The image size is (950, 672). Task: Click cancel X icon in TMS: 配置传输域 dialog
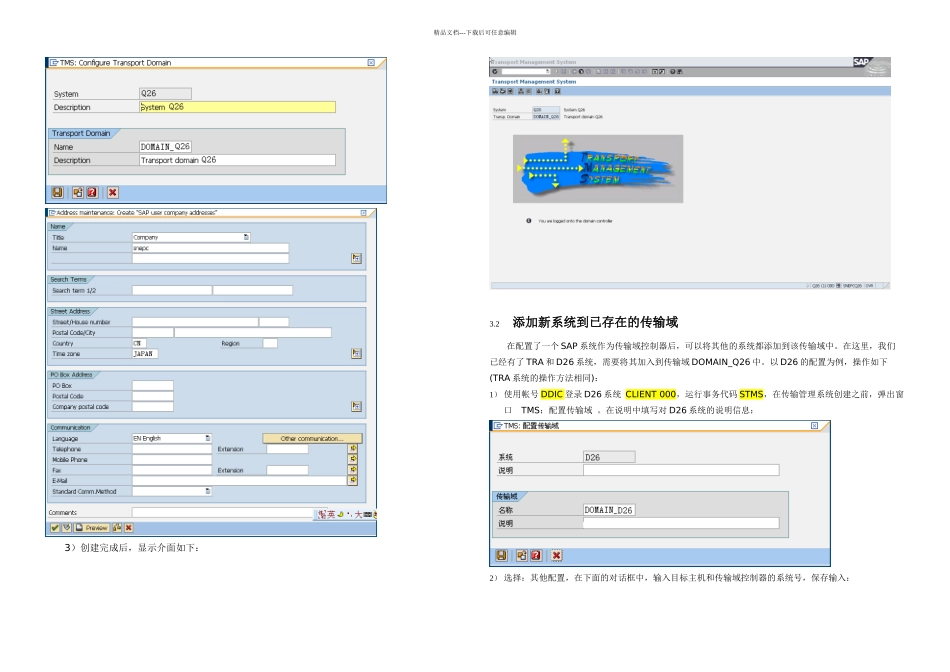[x=557, y=555]
